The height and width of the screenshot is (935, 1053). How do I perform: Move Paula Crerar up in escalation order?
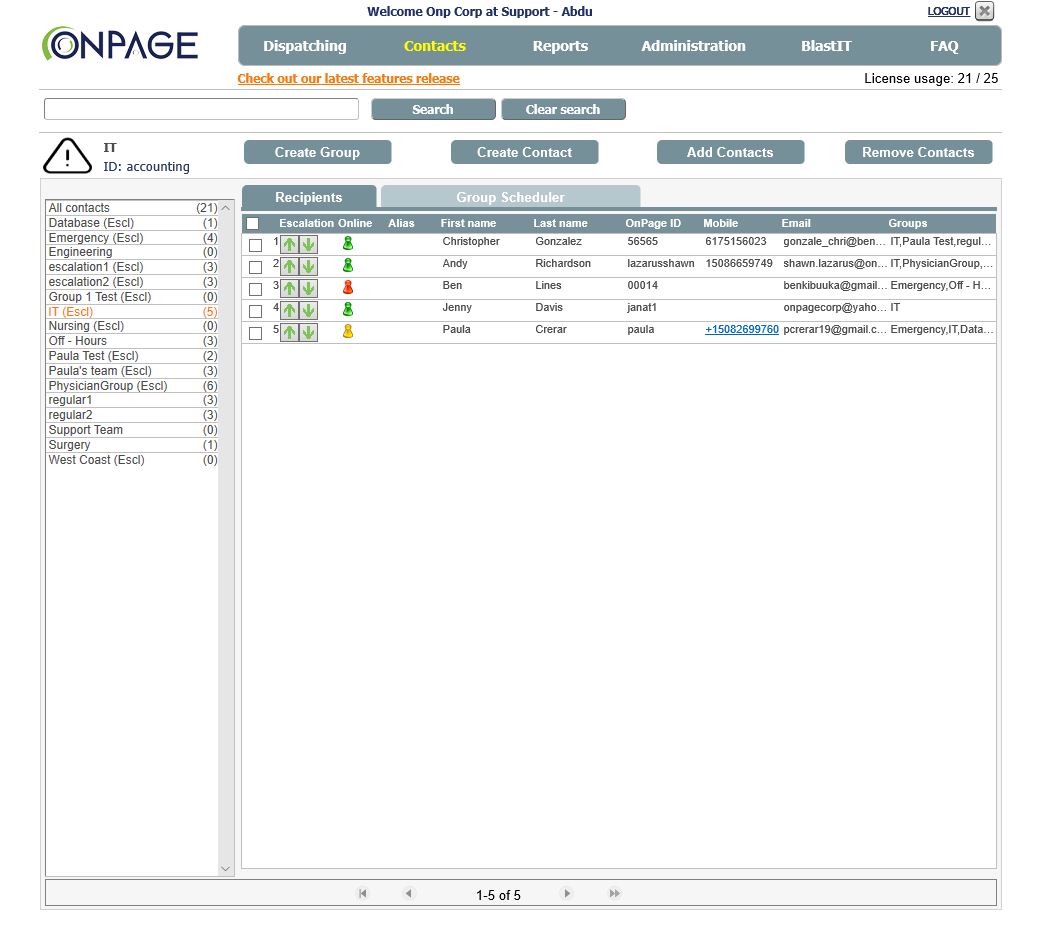[289, 332]
